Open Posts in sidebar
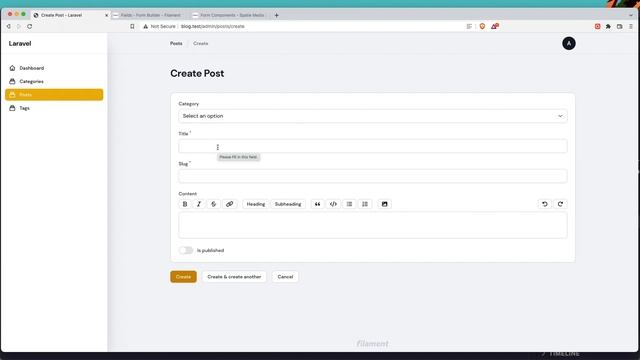 tap(54, 95)
